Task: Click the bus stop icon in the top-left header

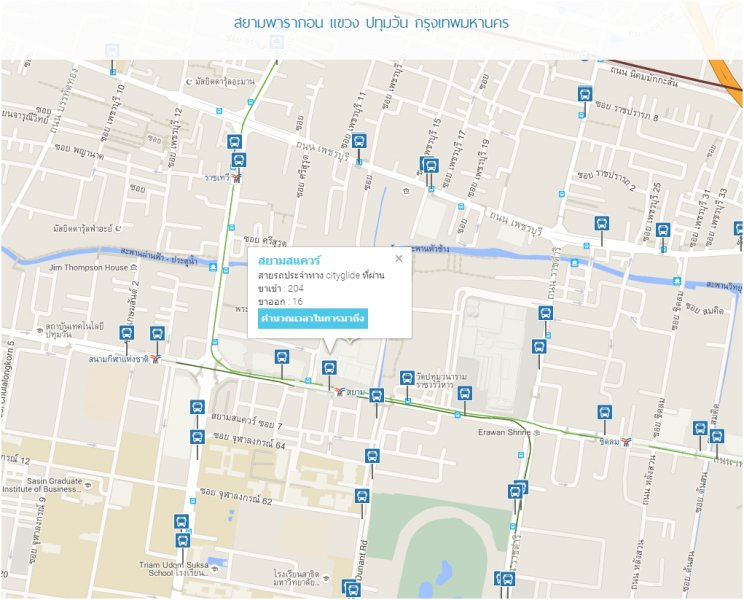Action: (112, 51)
